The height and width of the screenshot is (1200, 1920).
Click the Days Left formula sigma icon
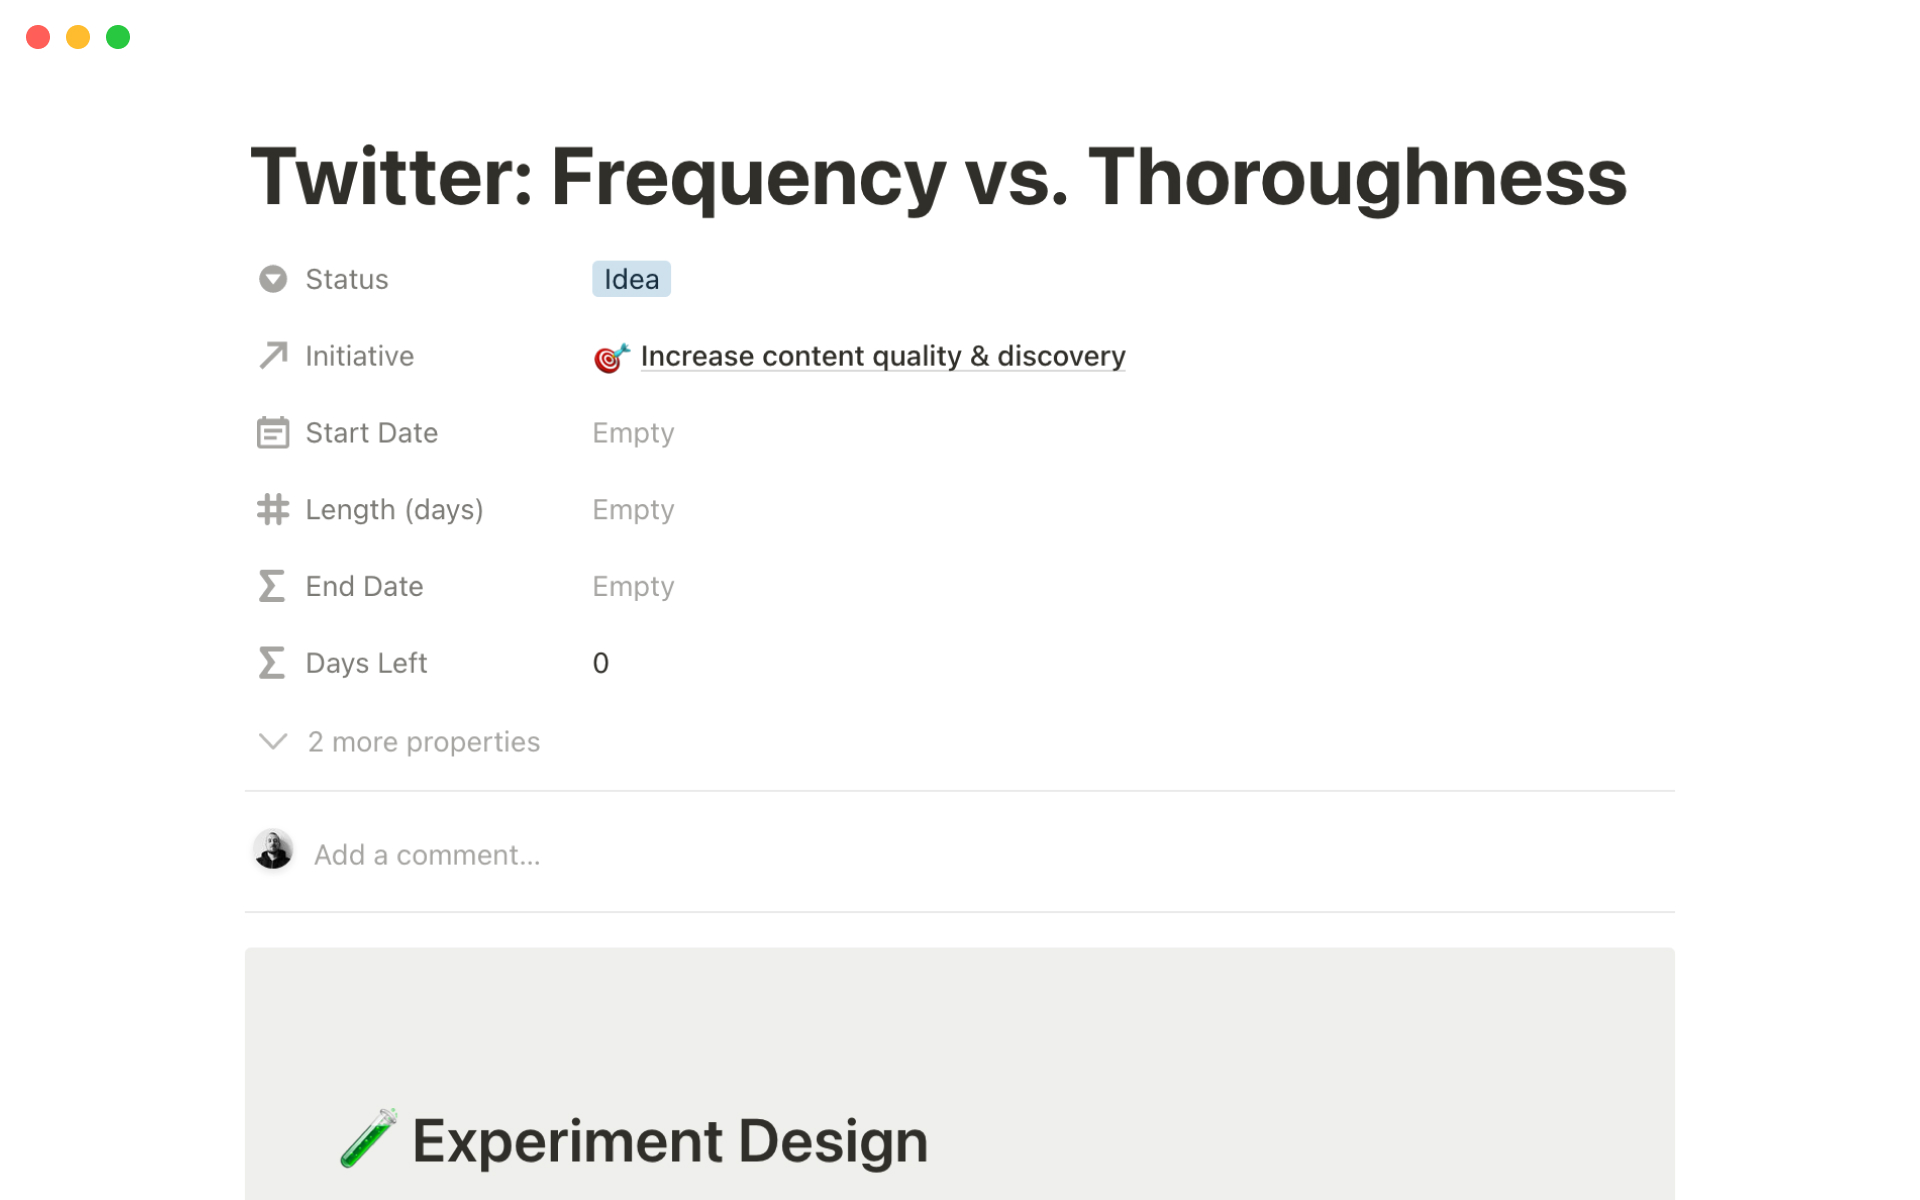point(272,663)
